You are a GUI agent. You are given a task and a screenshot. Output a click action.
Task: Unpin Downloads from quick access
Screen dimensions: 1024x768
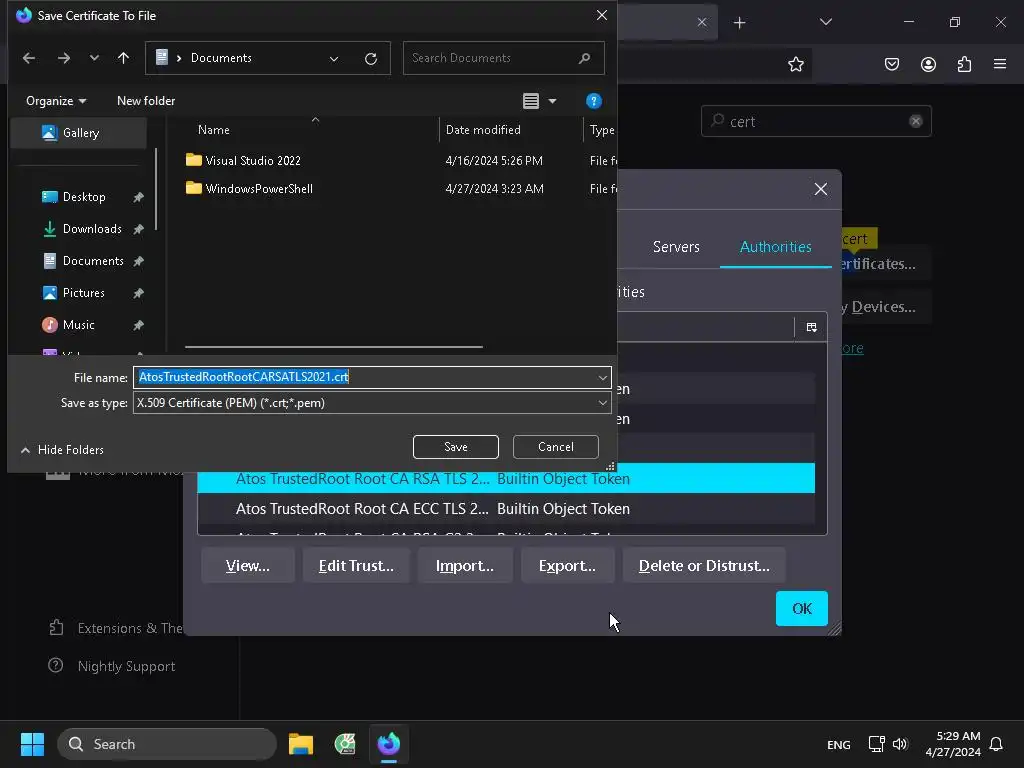[138, 229]
